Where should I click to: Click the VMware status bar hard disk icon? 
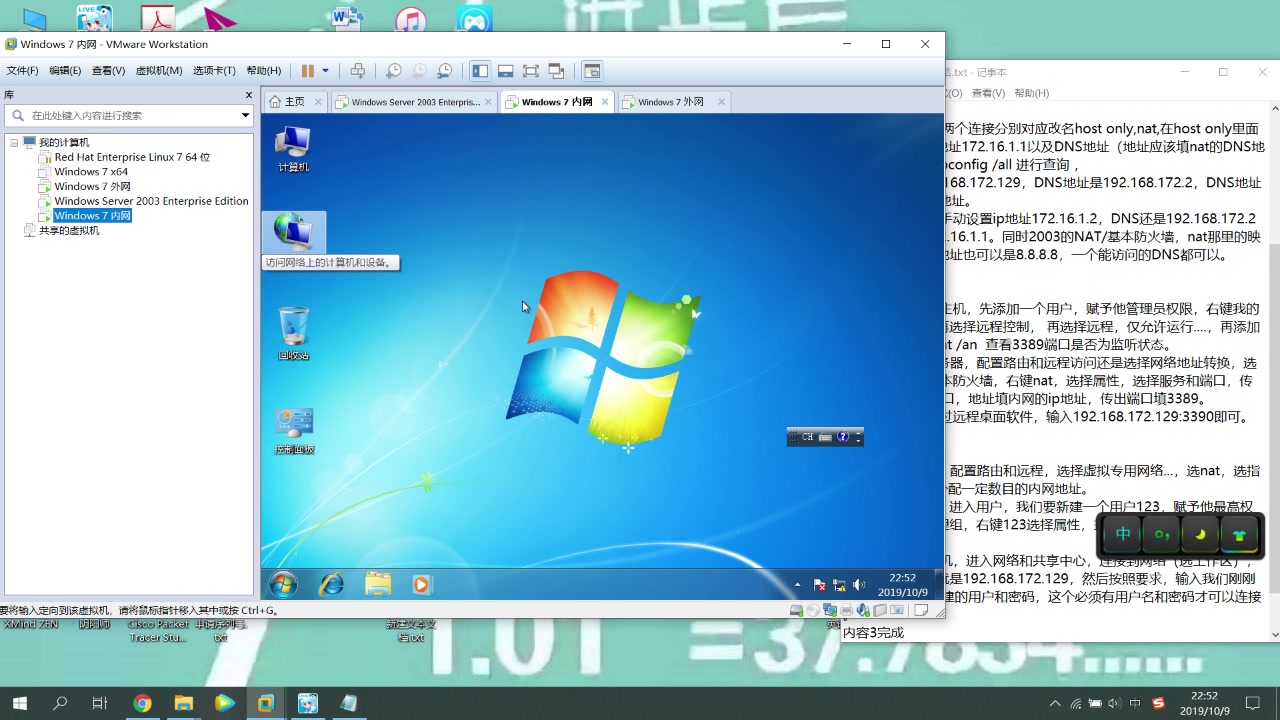tap(796, 610)
